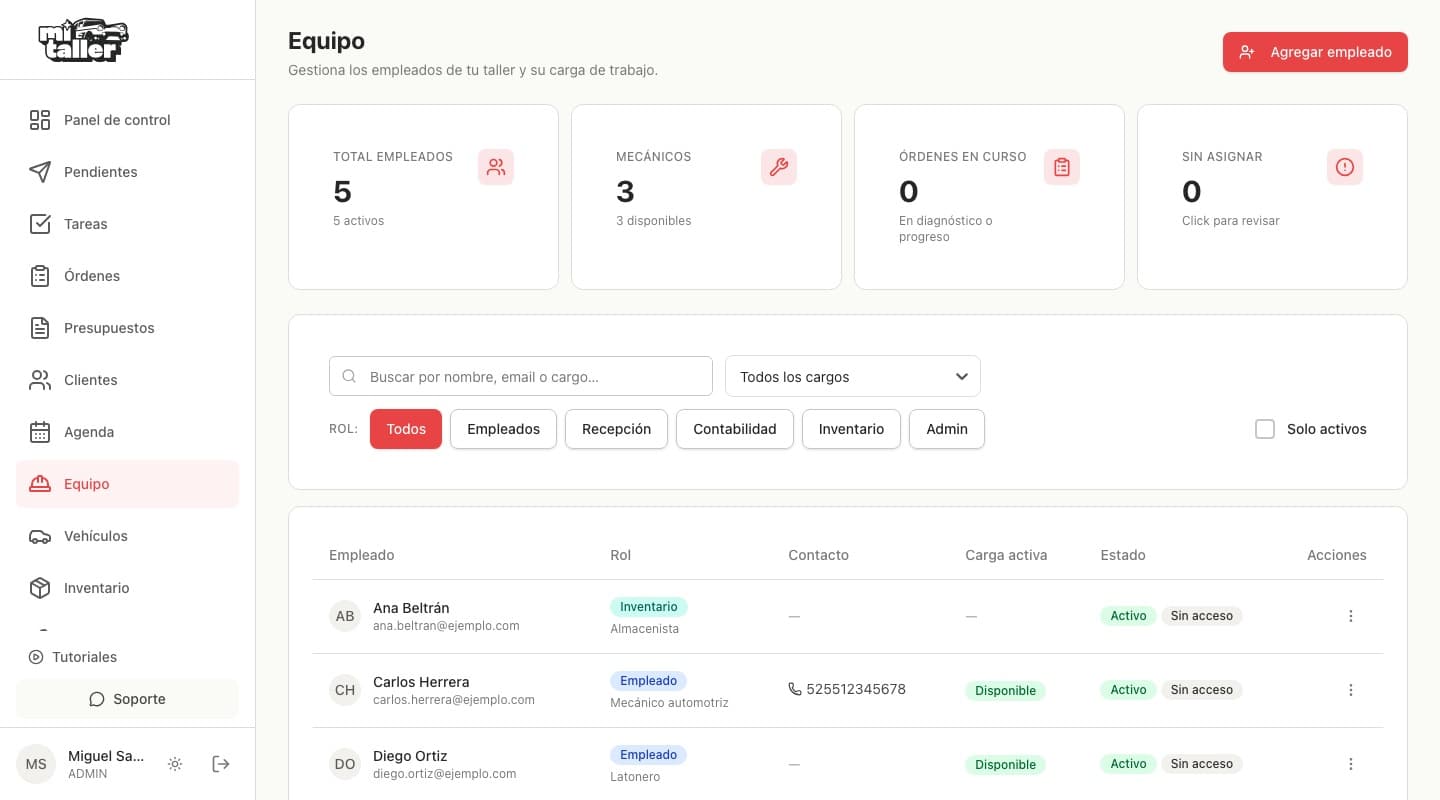Click the Mi Taller logo

tap(84, 40)
